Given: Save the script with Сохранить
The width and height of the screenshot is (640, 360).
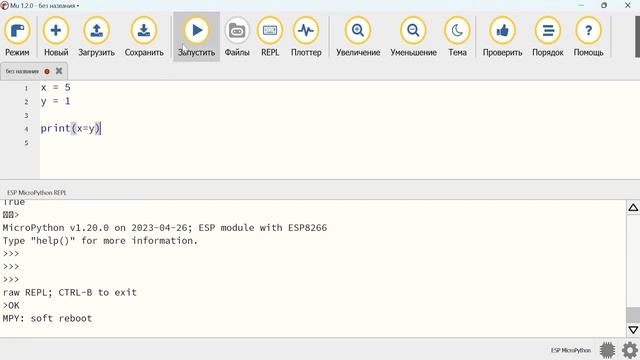Looking at the screenshot, I should click(x=144, y=37).
